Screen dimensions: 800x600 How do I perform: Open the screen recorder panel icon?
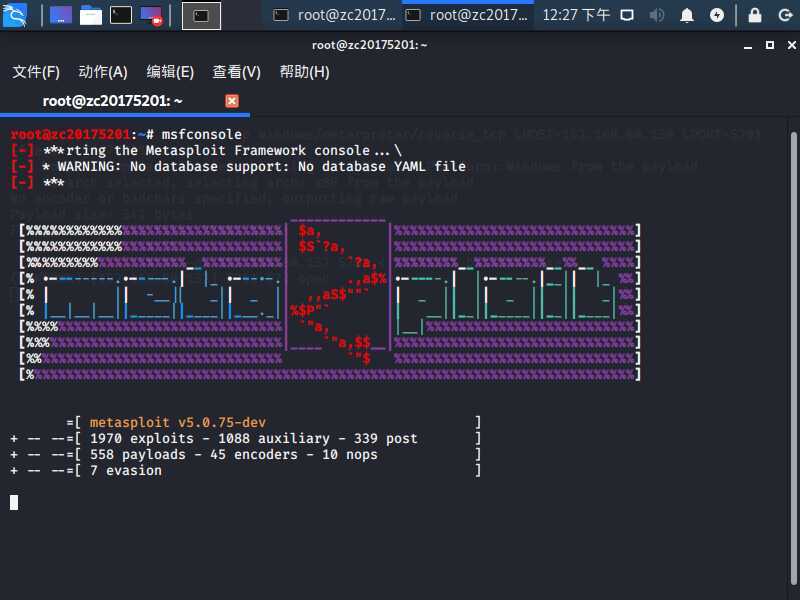coord(151,15)
